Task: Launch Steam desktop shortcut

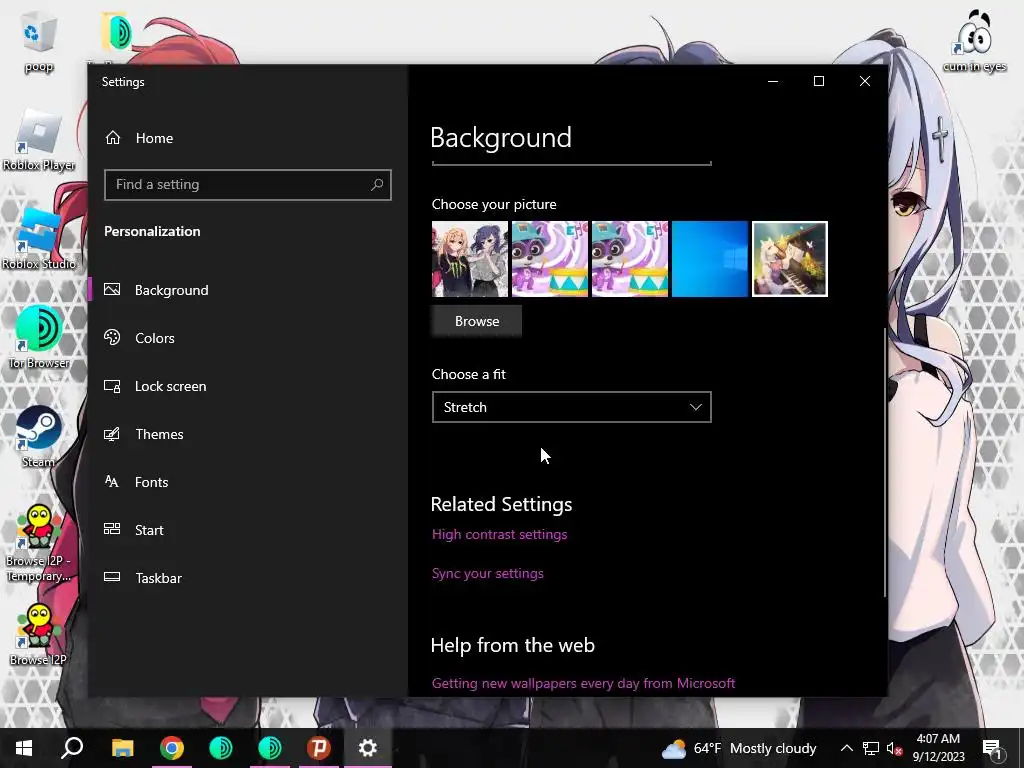Action: tap(39, 436)
